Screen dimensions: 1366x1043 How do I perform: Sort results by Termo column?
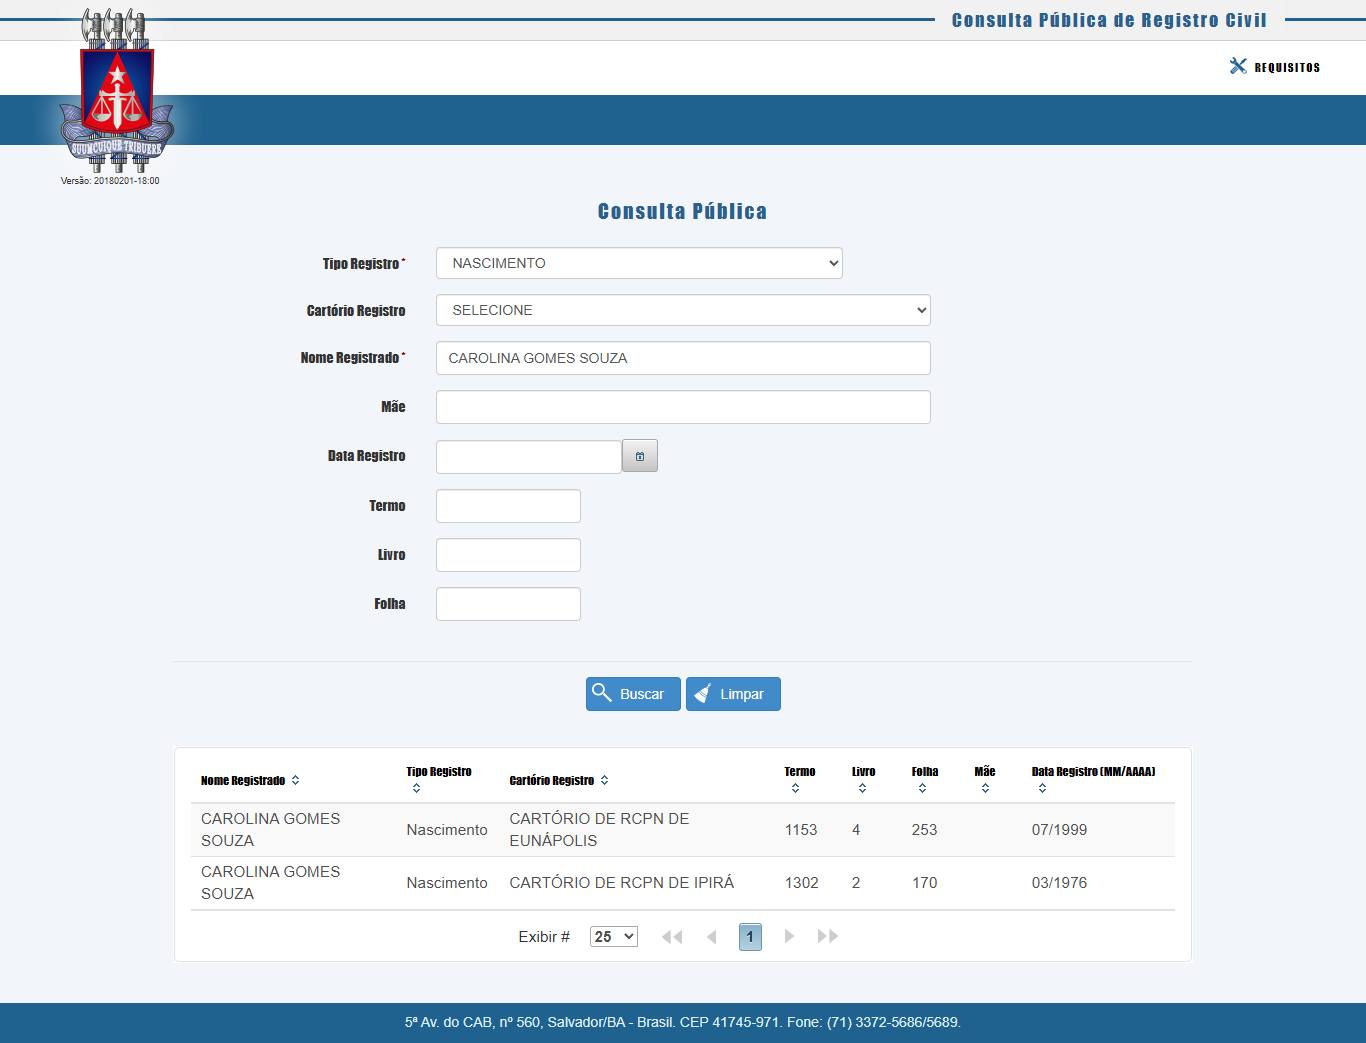[x=795, y=789]
